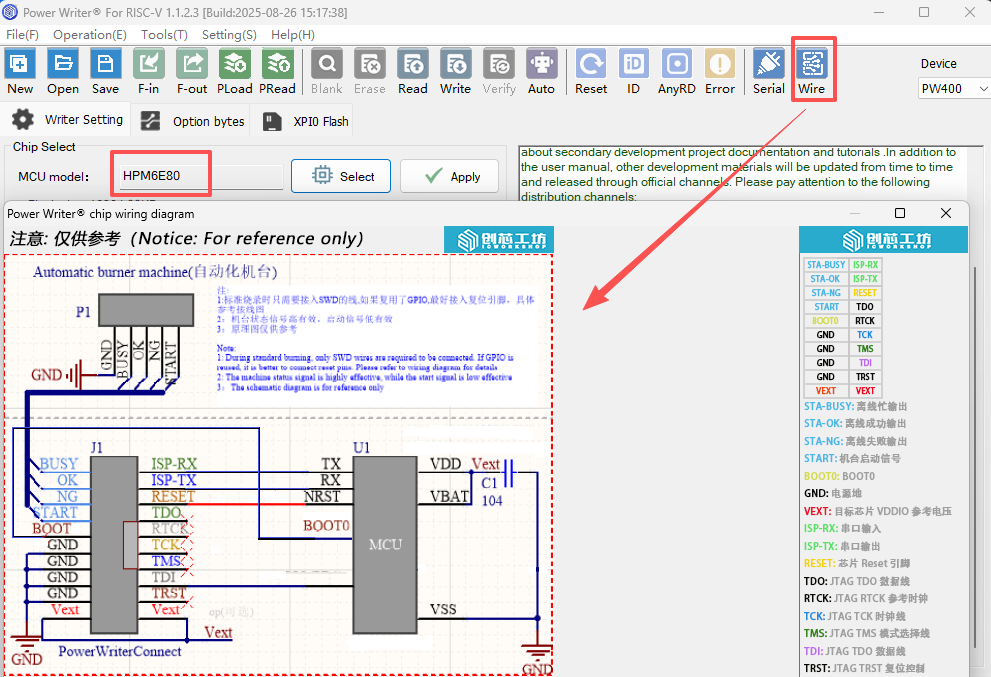Open the Help(H) menu

click(x=293, y=35)
